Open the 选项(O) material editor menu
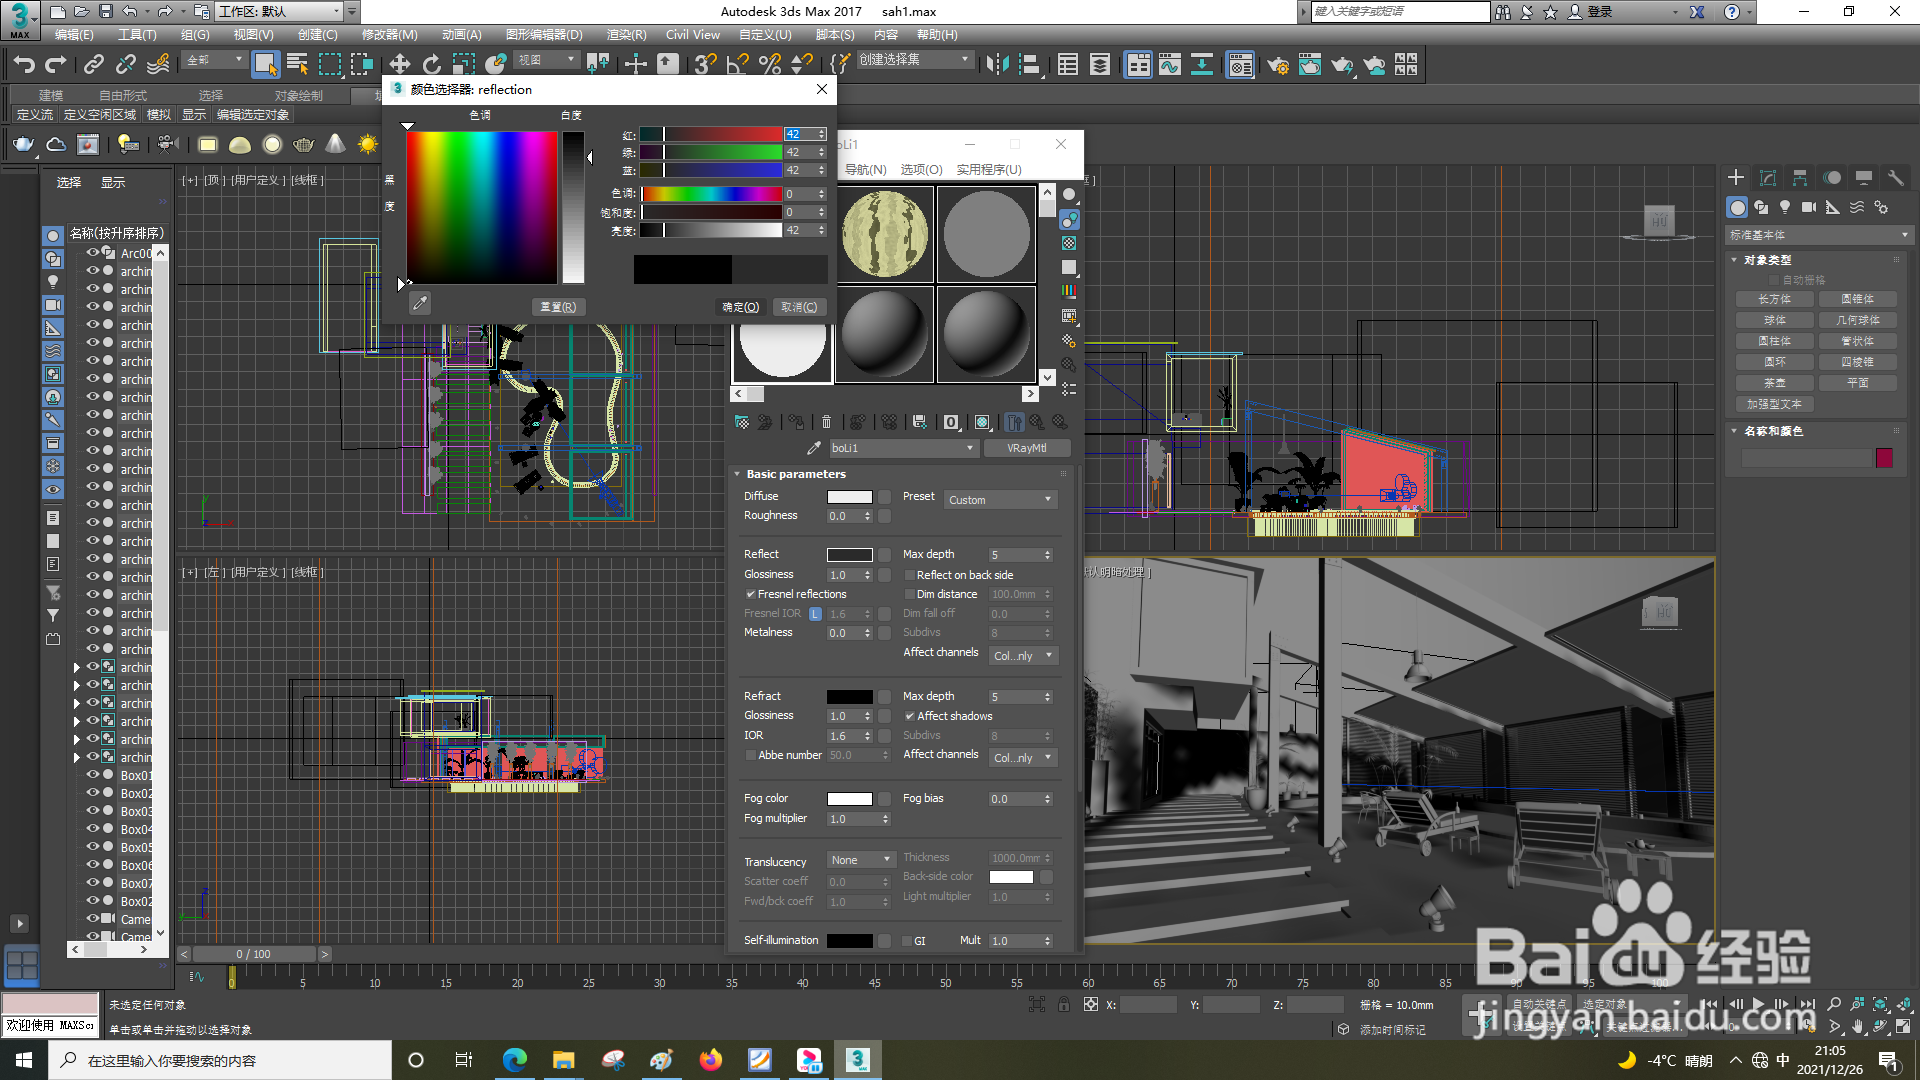This screenshot has height=1082, width=1920. 920,170
